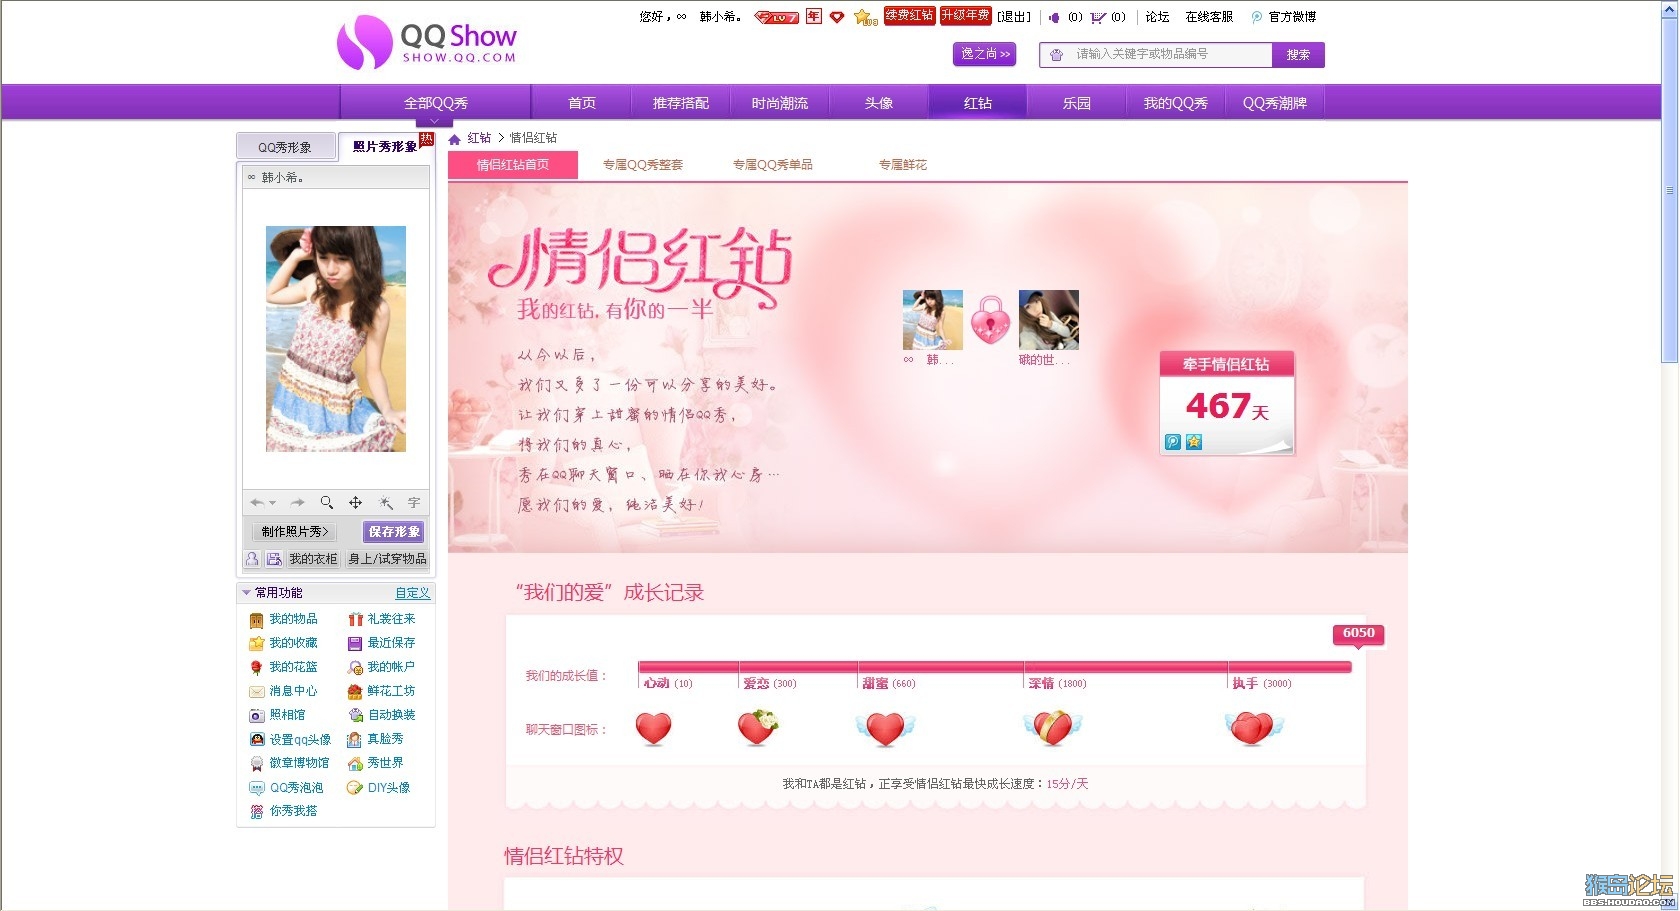This screenshot has width=1680, height=911.
Task: Open the shopping cart icon
Action: click(x=1098, y=17)
